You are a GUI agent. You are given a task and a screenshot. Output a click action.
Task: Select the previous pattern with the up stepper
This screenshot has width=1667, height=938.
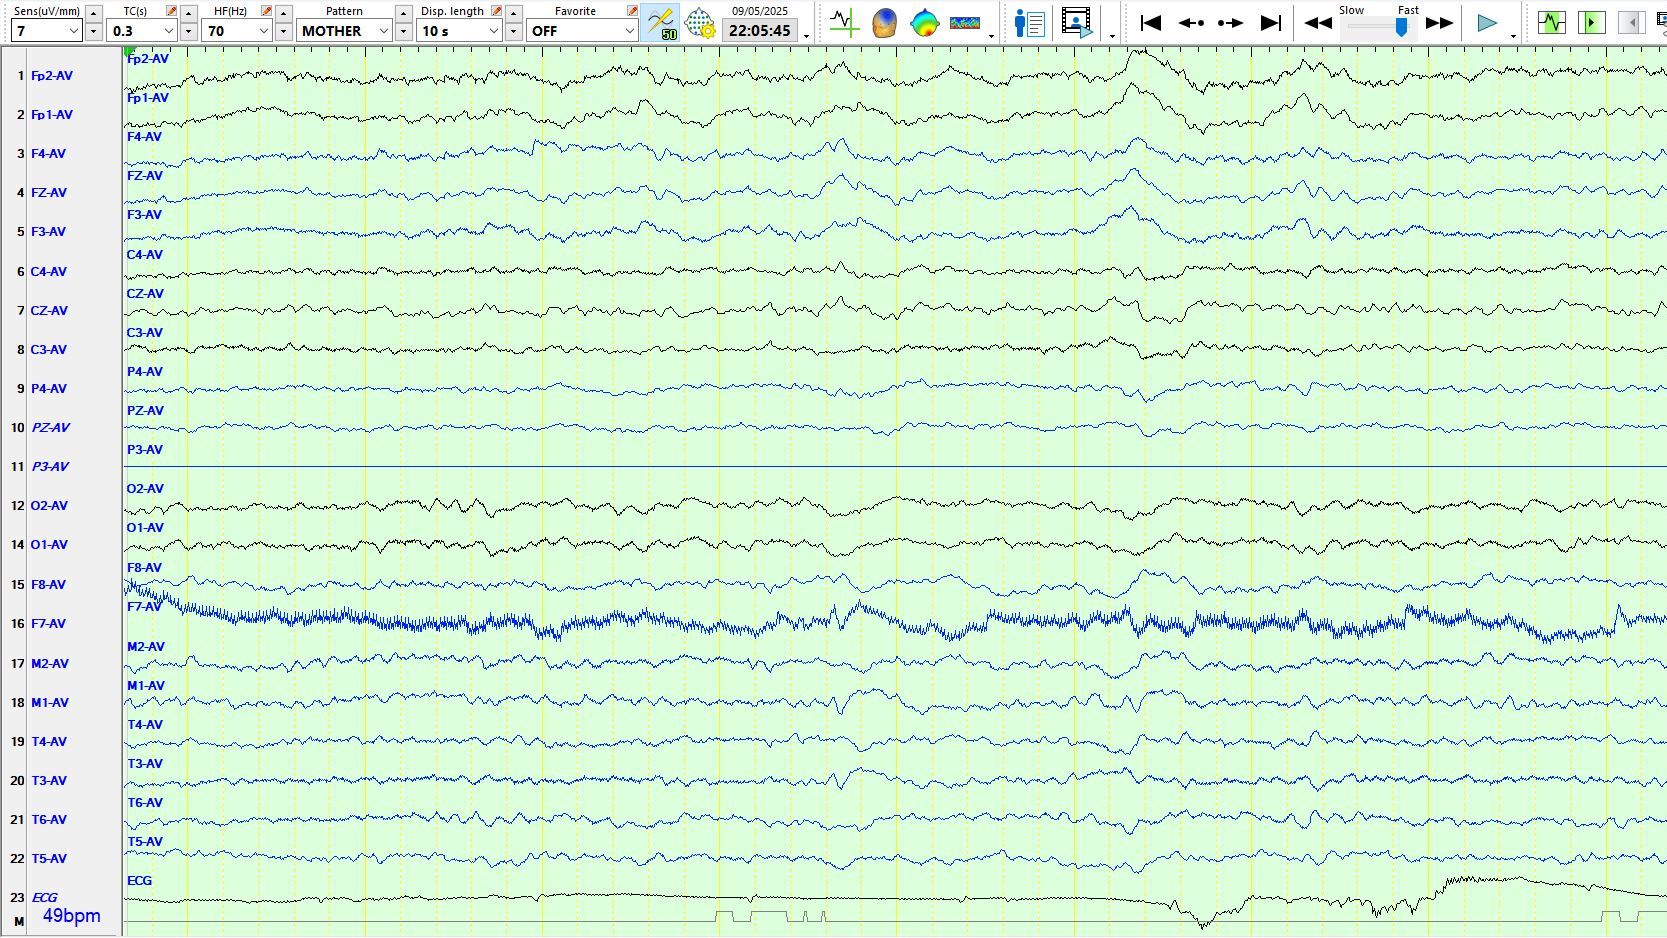(403, 13)
